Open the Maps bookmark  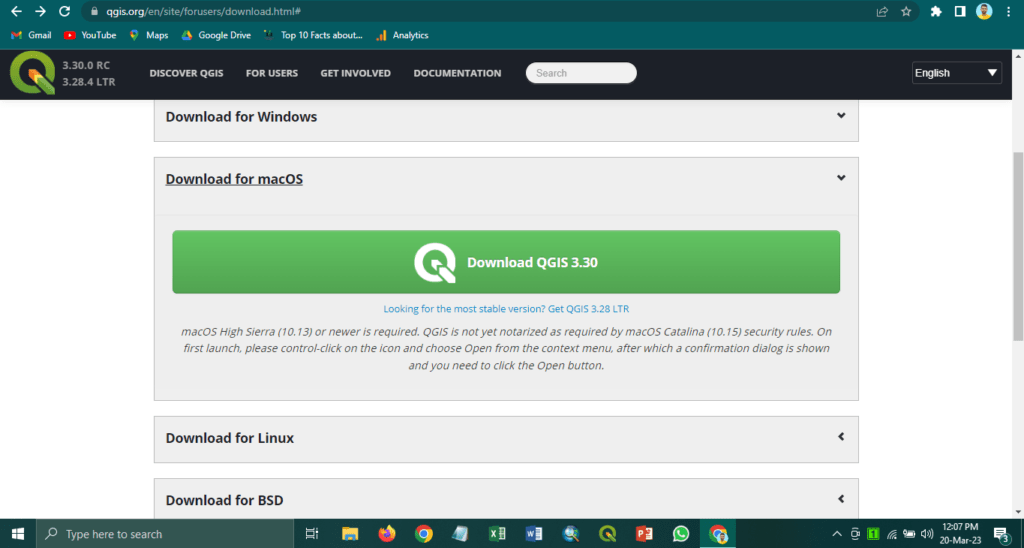coord(149,35)
